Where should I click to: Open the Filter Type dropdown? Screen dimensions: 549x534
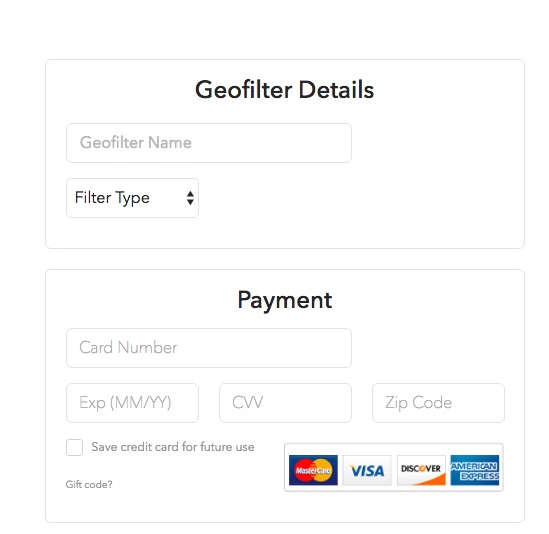(132, 198)
